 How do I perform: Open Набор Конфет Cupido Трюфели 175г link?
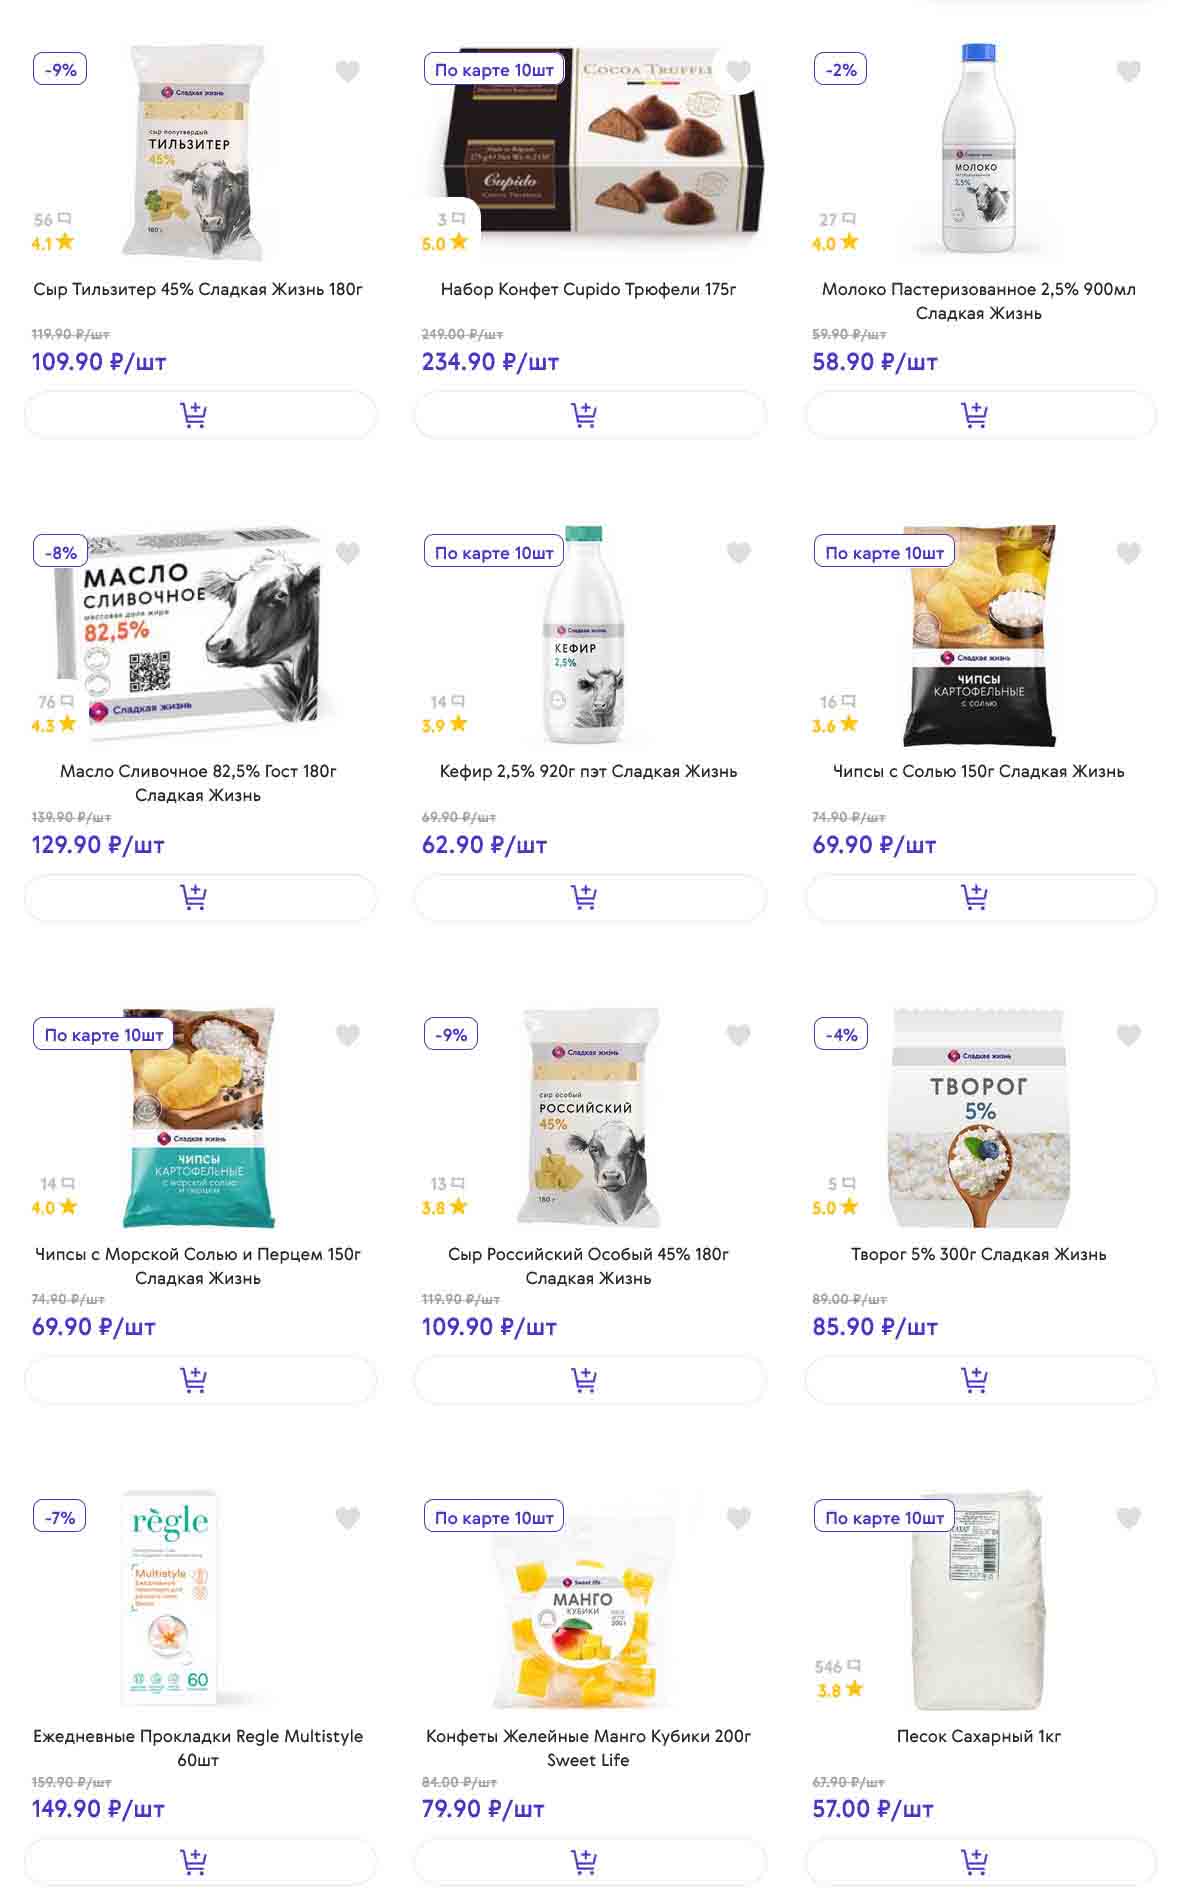pos(588,289)
